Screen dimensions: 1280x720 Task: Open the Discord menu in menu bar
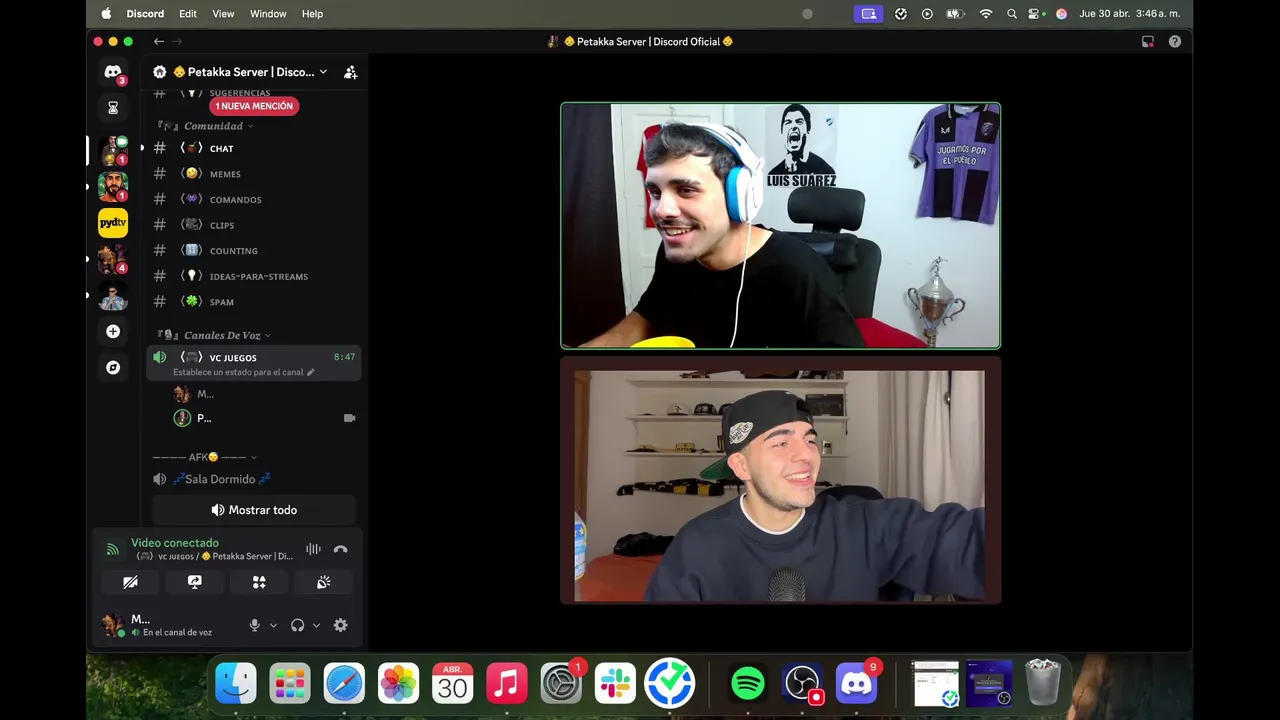coord(145,14)
